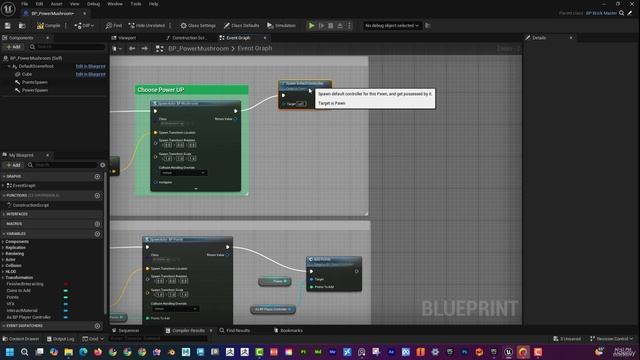Click the graph icon before the BP_PowerMushroom breadcrumb
The width and height of the screenshot is (640, 360).
click(160, 49)
